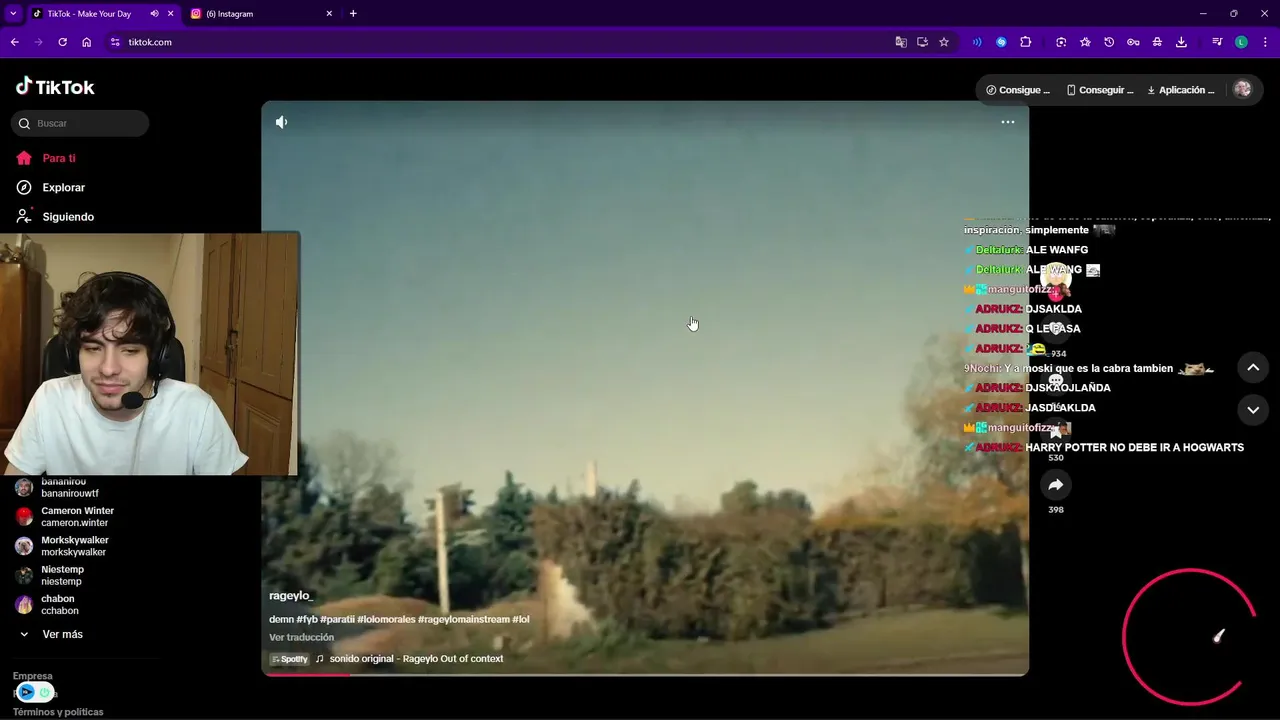This screenshot has height=720, width=1280.
Task: Reload the page
Action: pyautogui.click(x=62, y=42)
